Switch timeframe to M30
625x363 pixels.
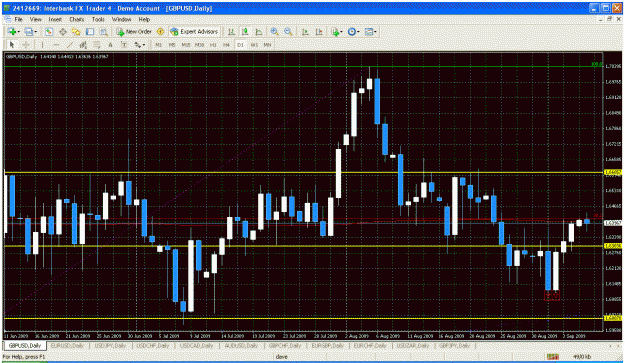199,45
